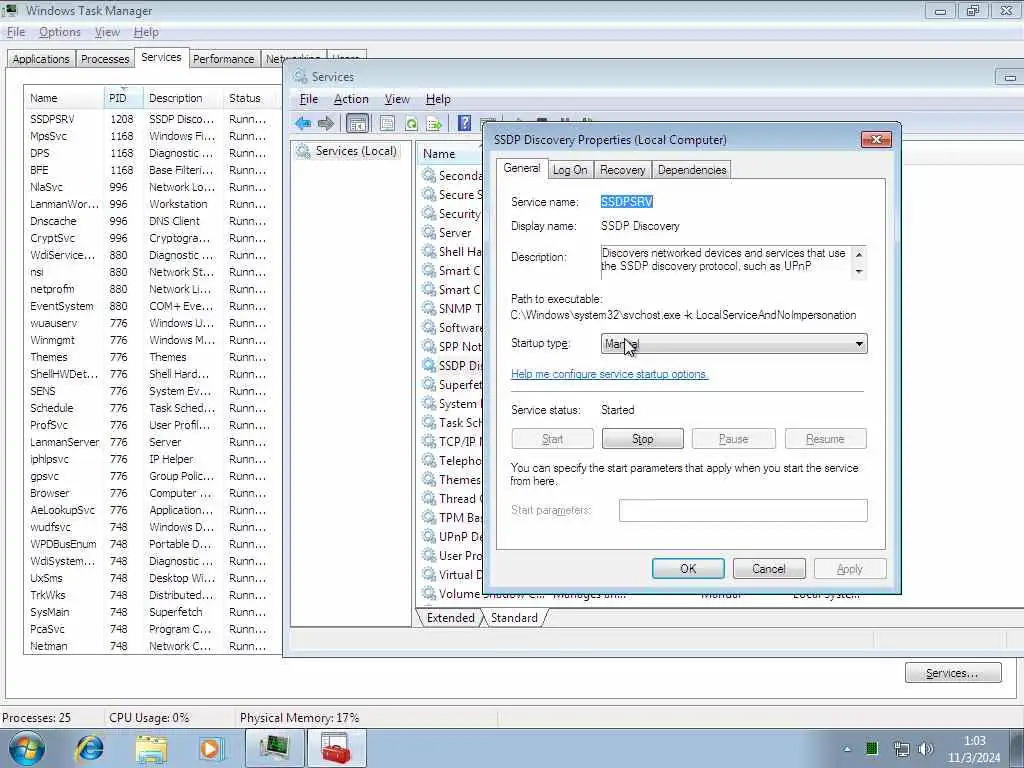Open the Windows Start orb
The image size is (1024, 768).
(x=27, y=748)
